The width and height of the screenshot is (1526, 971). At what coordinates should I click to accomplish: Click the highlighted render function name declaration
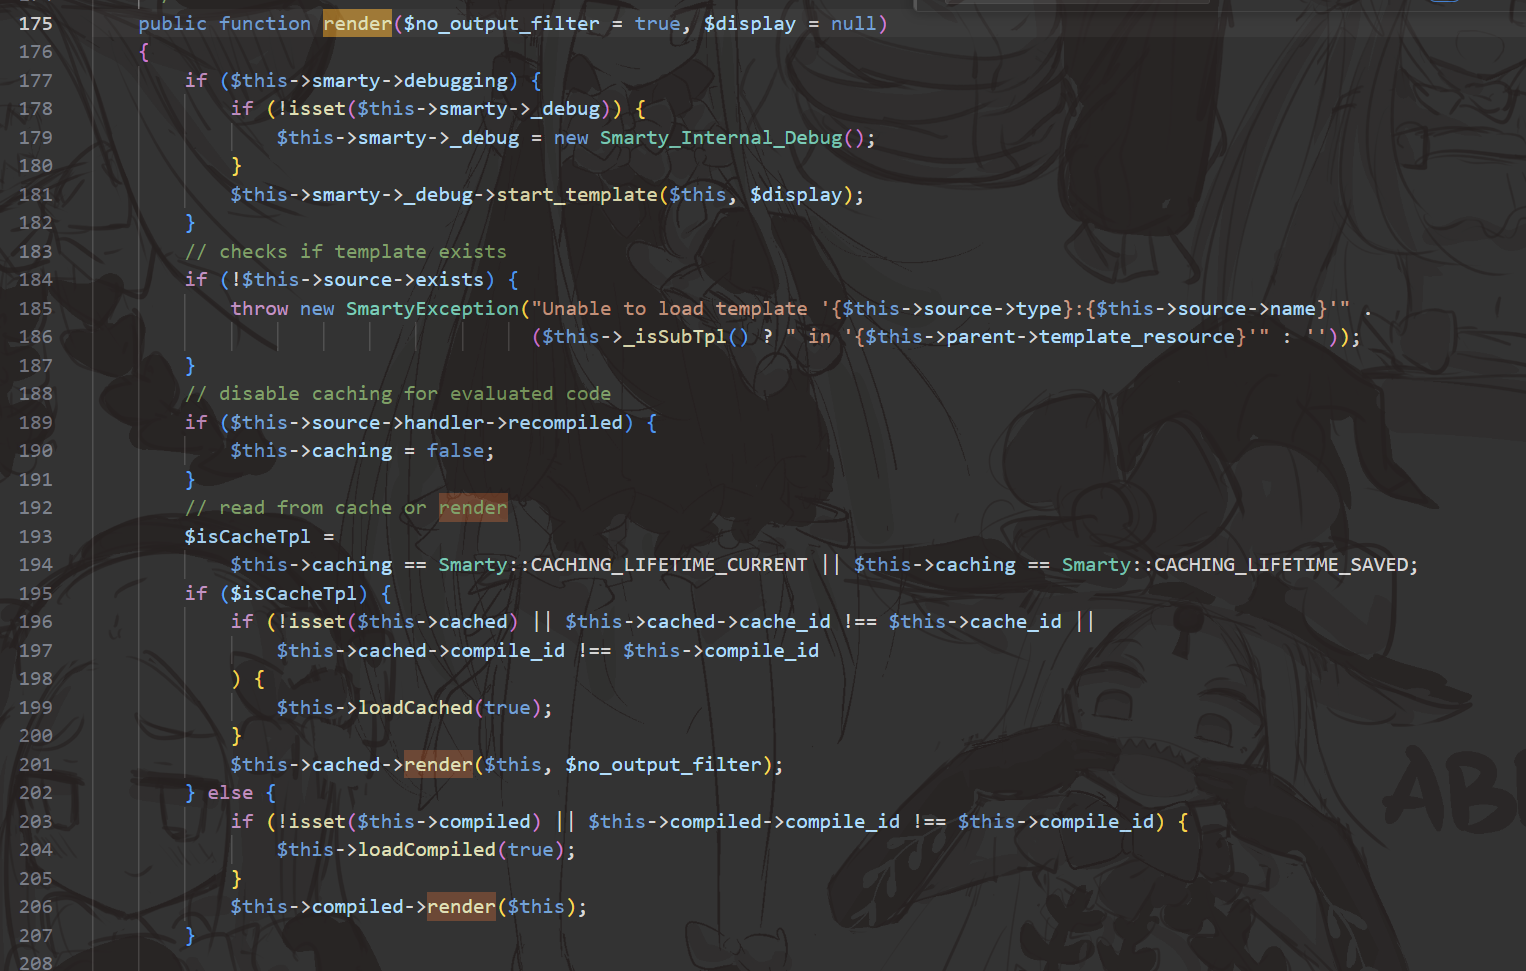[357, 23]
